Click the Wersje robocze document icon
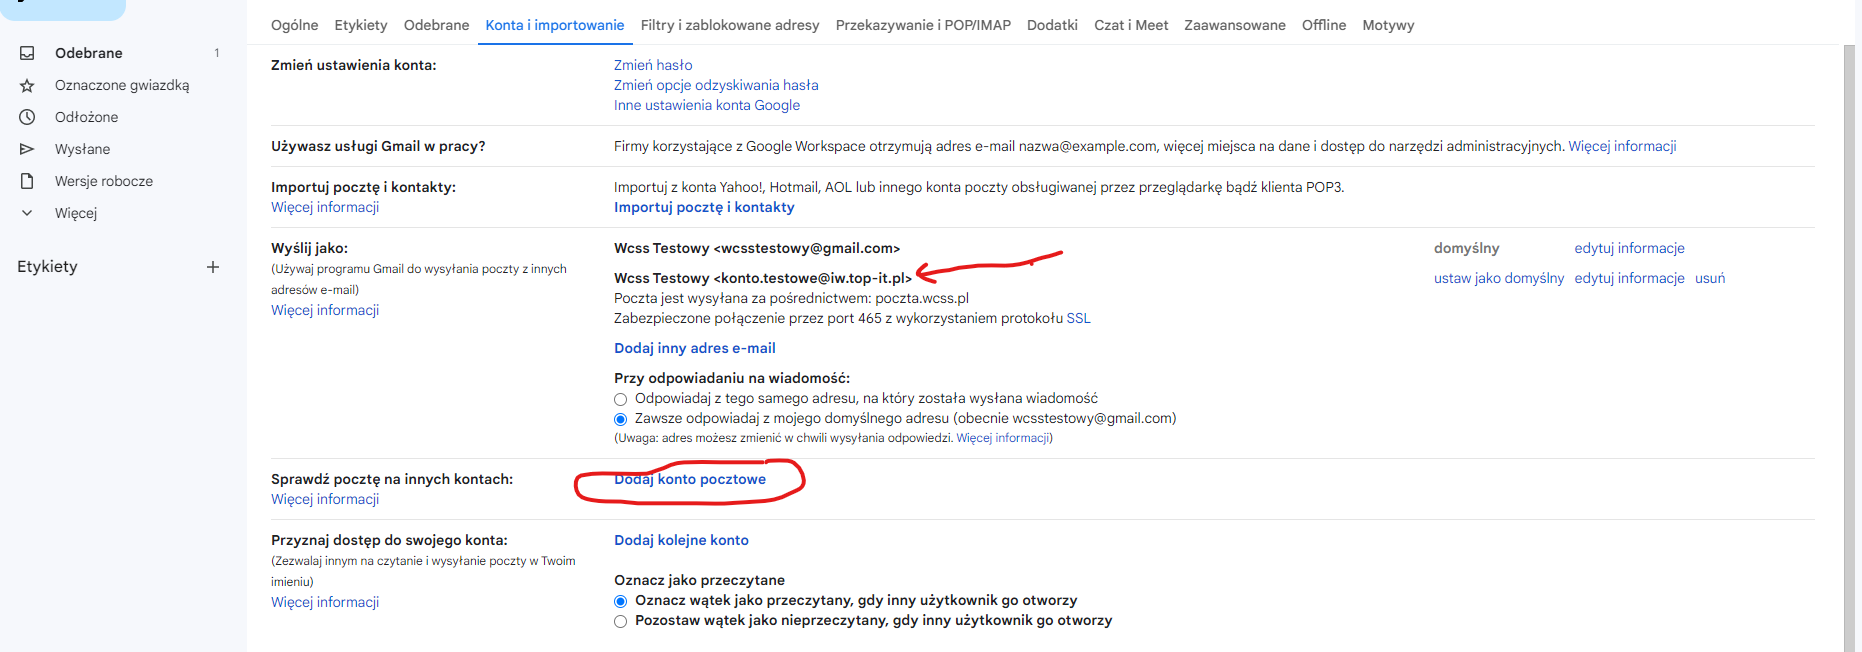Image resolution: width=1862 pixels, height=652 pixels. 27,181
